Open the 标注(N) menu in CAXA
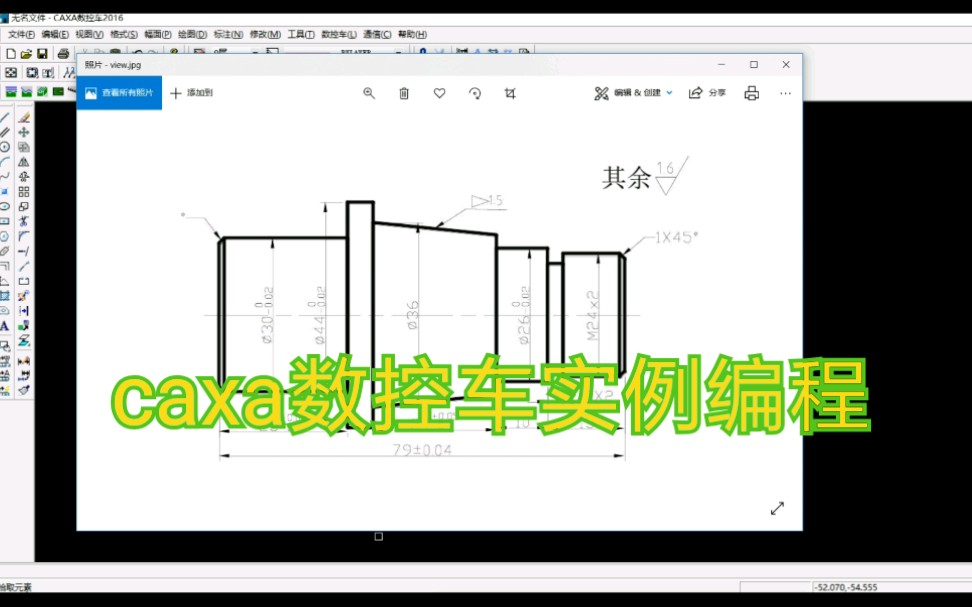This screenshot has width=972, height=607. click(228, 34)
